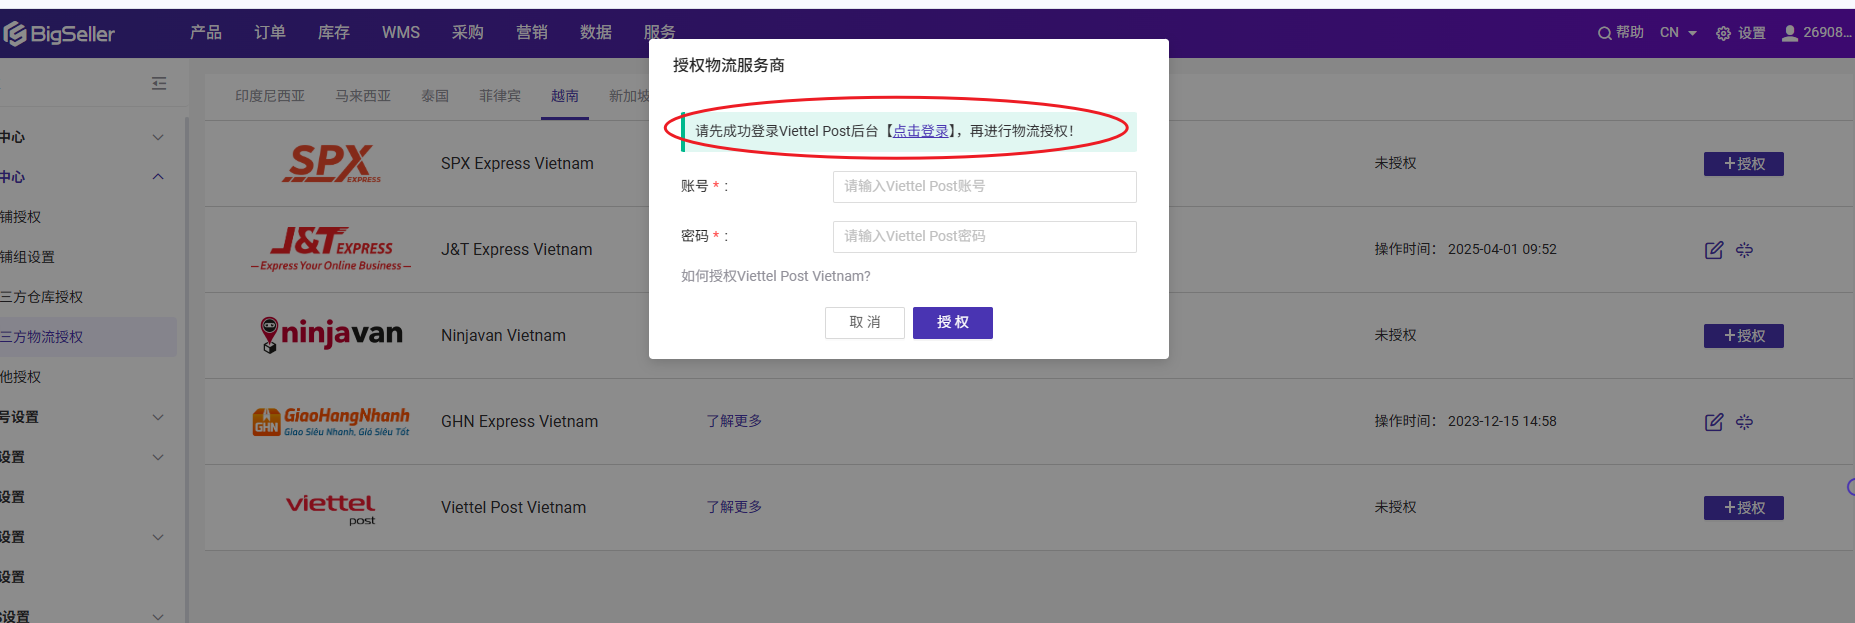Select 三方物流授权 in the sidebar
The image size is (1855, 623).
pos(41,337)
